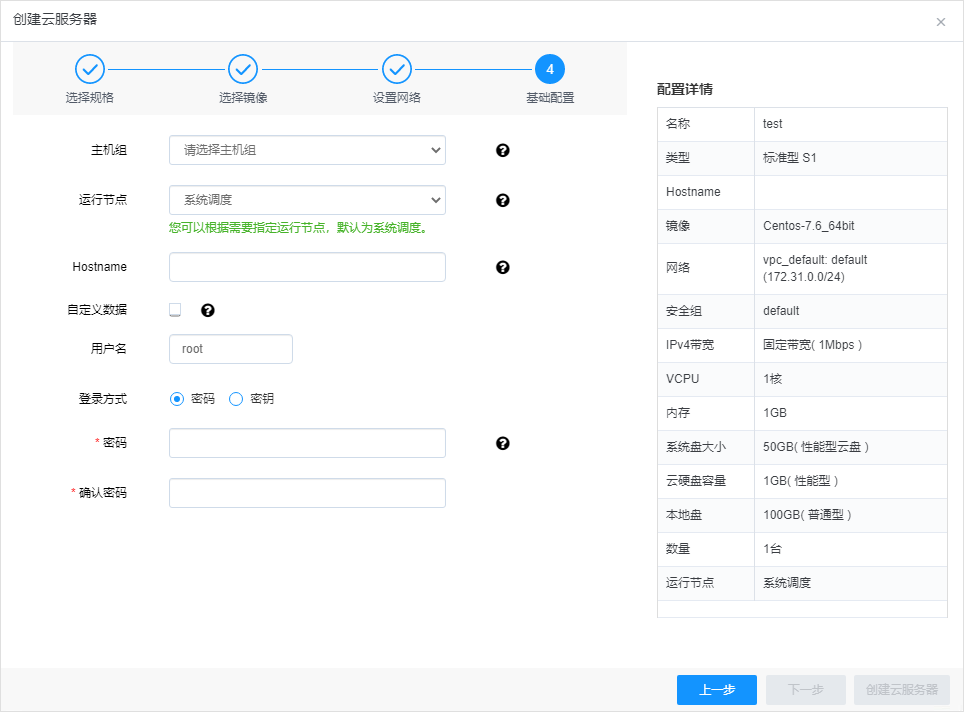964x712 pixels.
Task: Close the 创建云服务器 dialog
Action: 941,22
